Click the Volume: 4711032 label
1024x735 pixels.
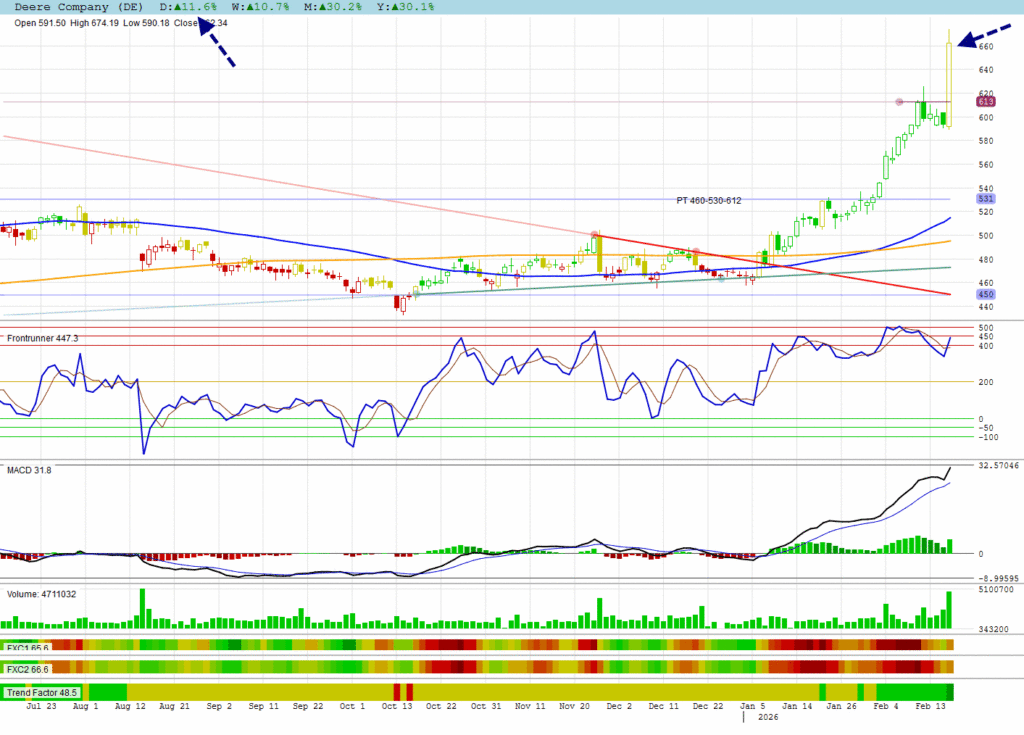pos(42,594)
